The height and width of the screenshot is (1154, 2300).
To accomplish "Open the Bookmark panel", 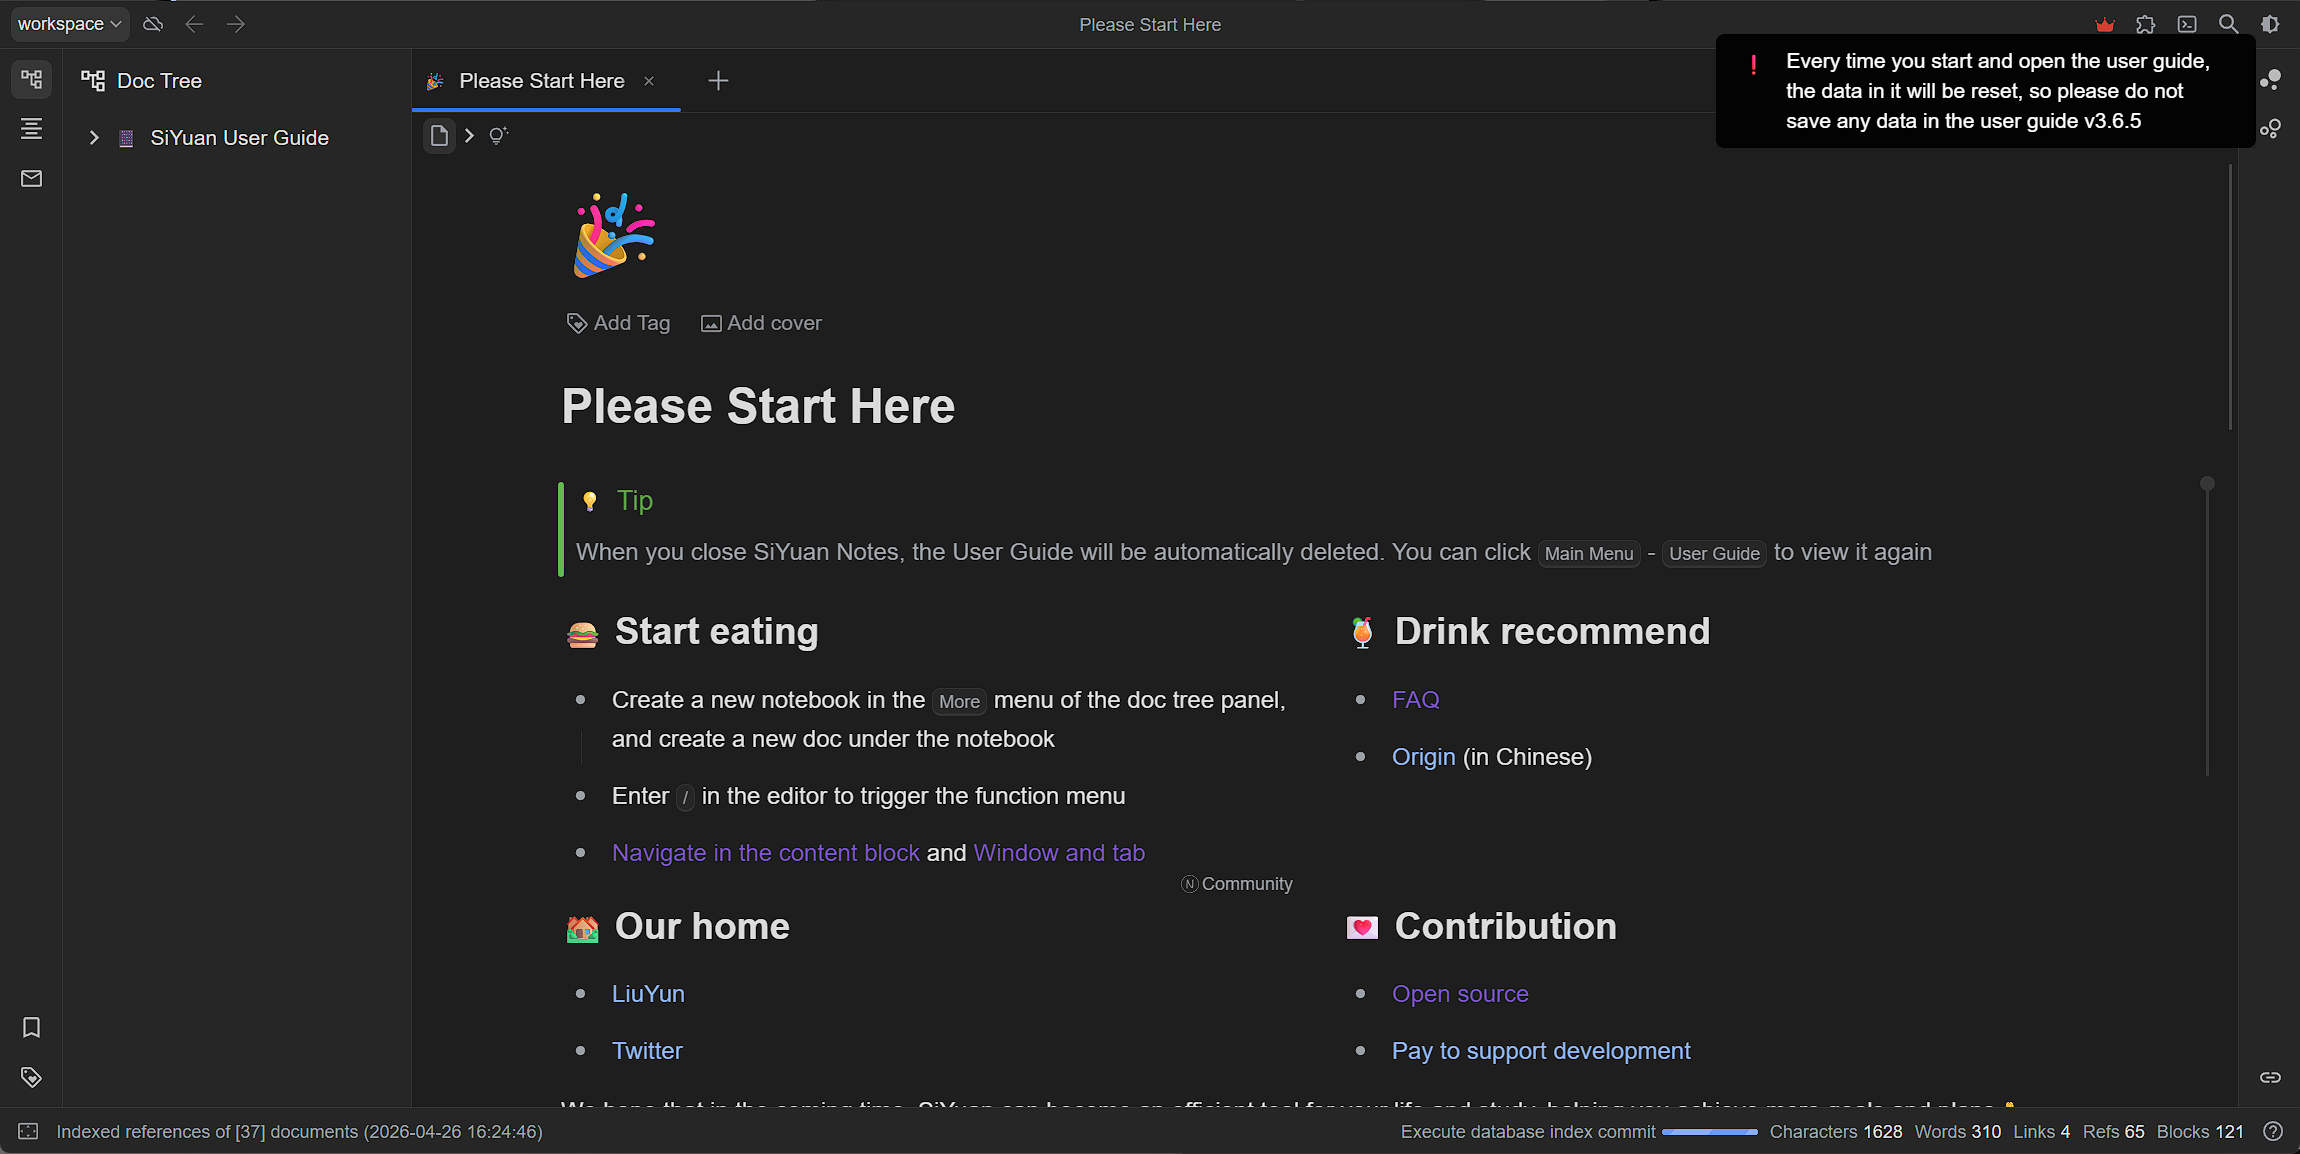I will [x=31, y=1027].
